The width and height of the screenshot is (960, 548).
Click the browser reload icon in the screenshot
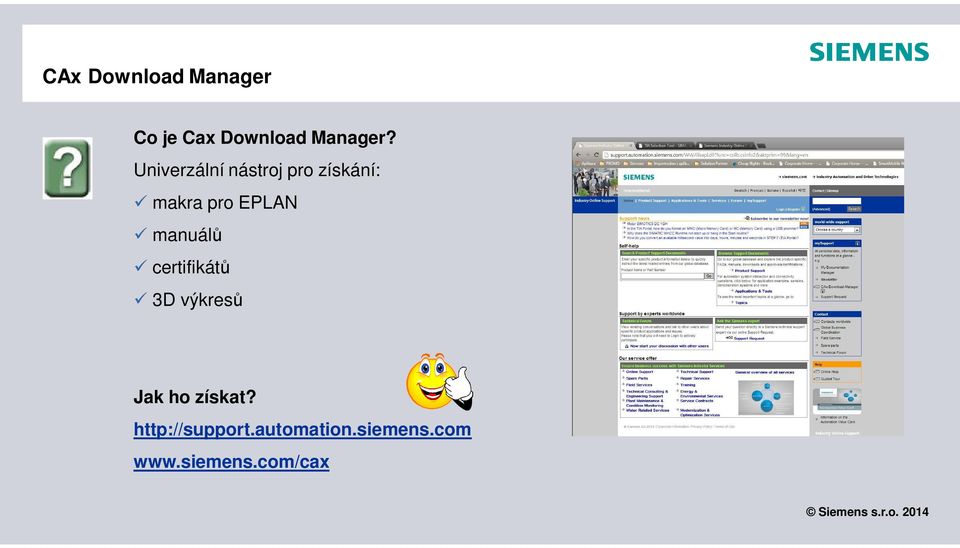pos(596,155)
